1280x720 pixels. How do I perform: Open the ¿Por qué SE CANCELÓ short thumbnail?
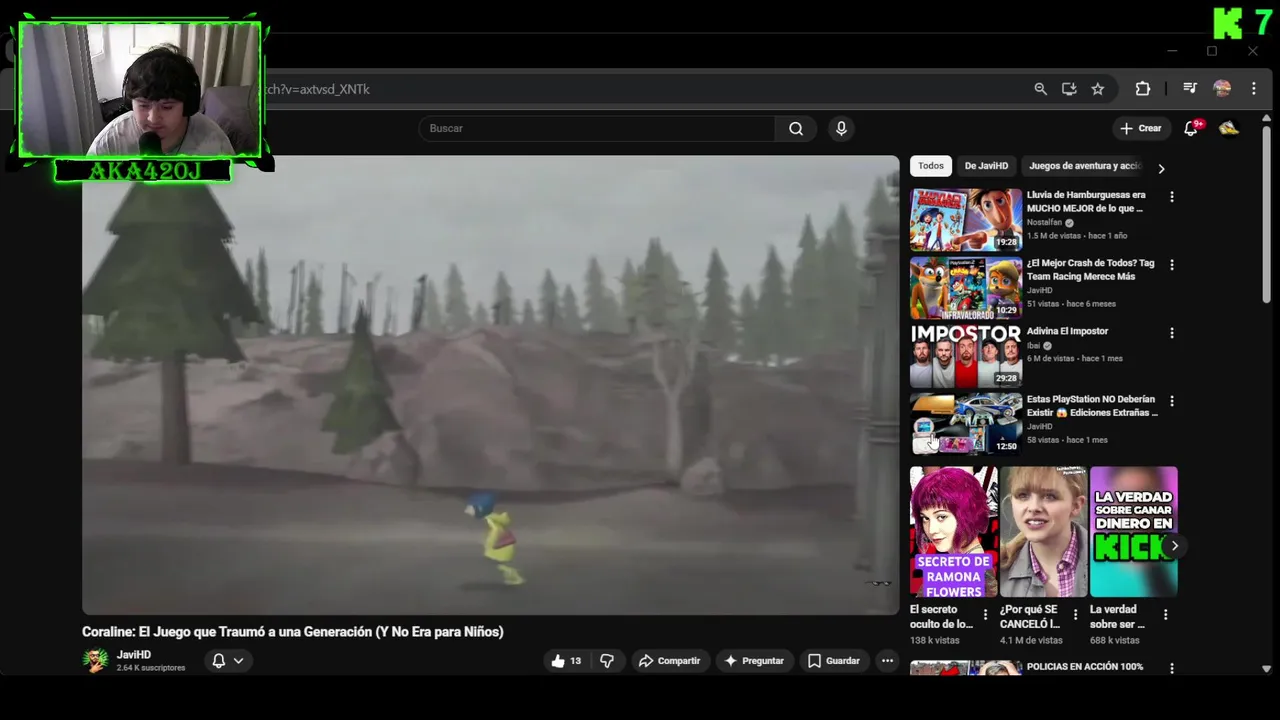pyautogui.click(x=1044, y=531)
